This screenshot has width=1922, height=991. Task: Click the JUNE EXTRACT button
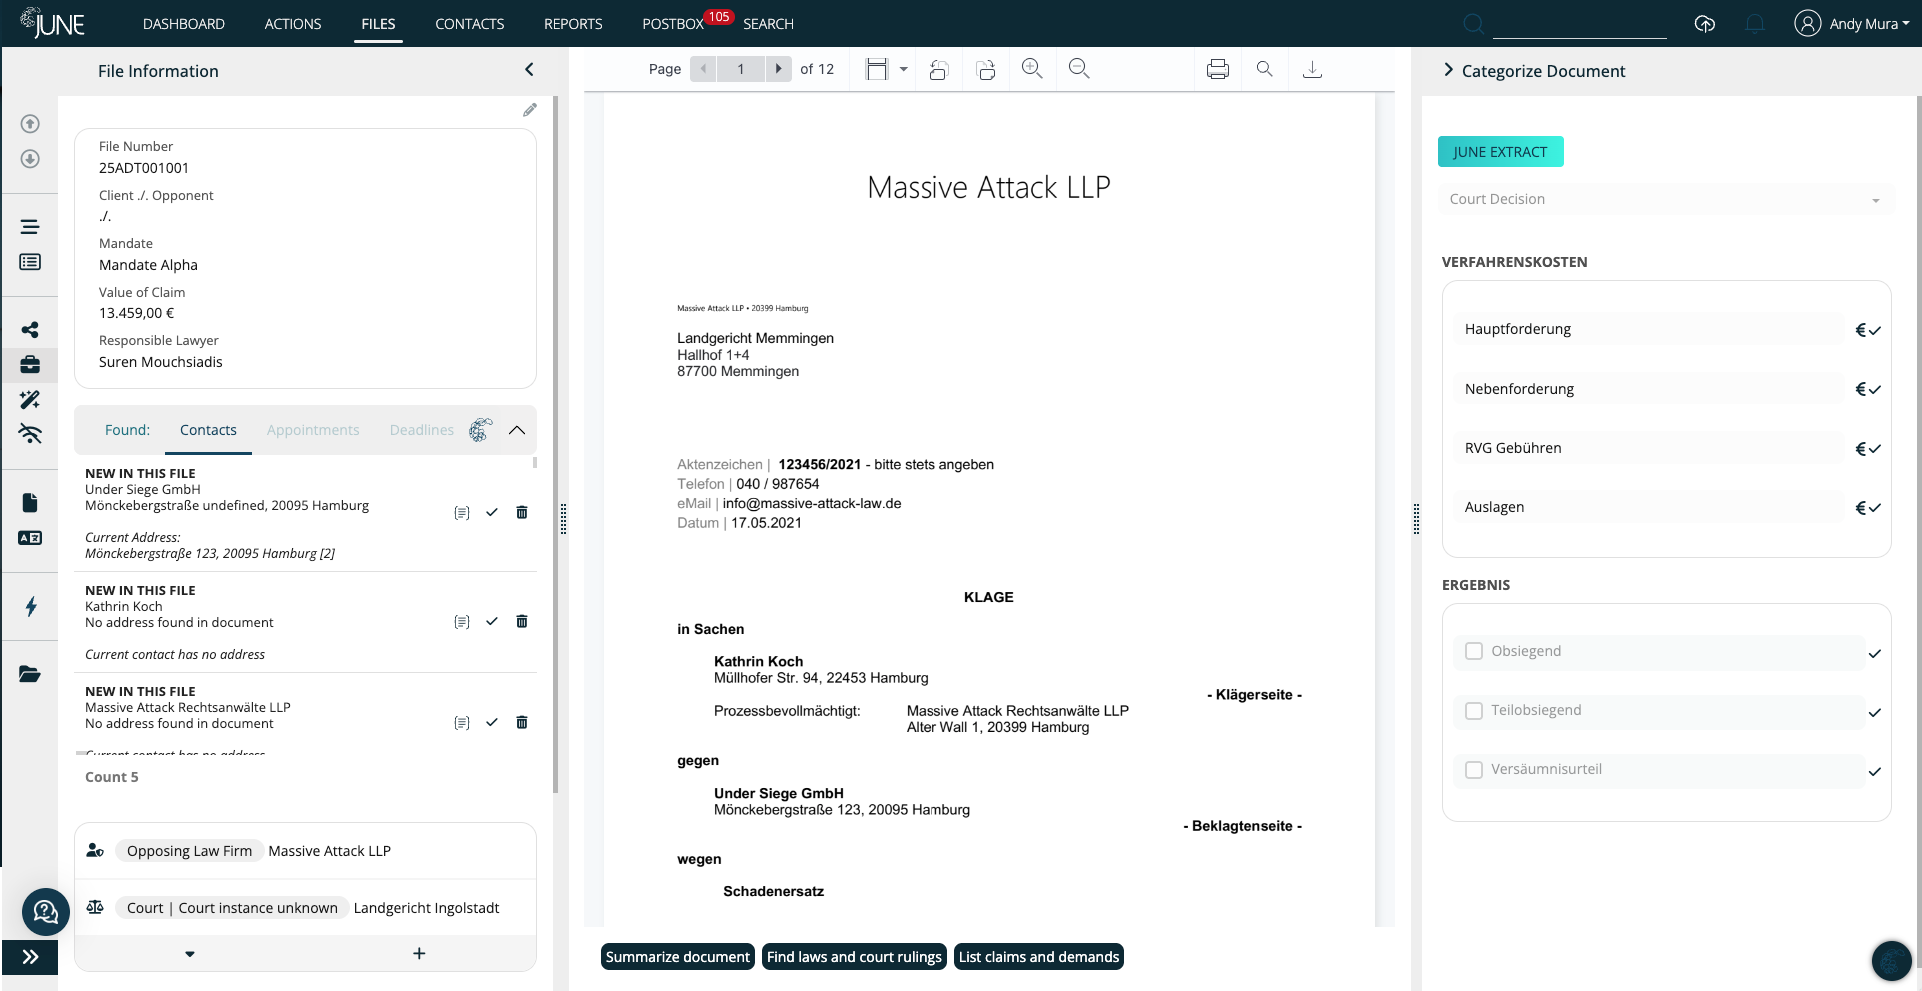tap(1500, 151)
